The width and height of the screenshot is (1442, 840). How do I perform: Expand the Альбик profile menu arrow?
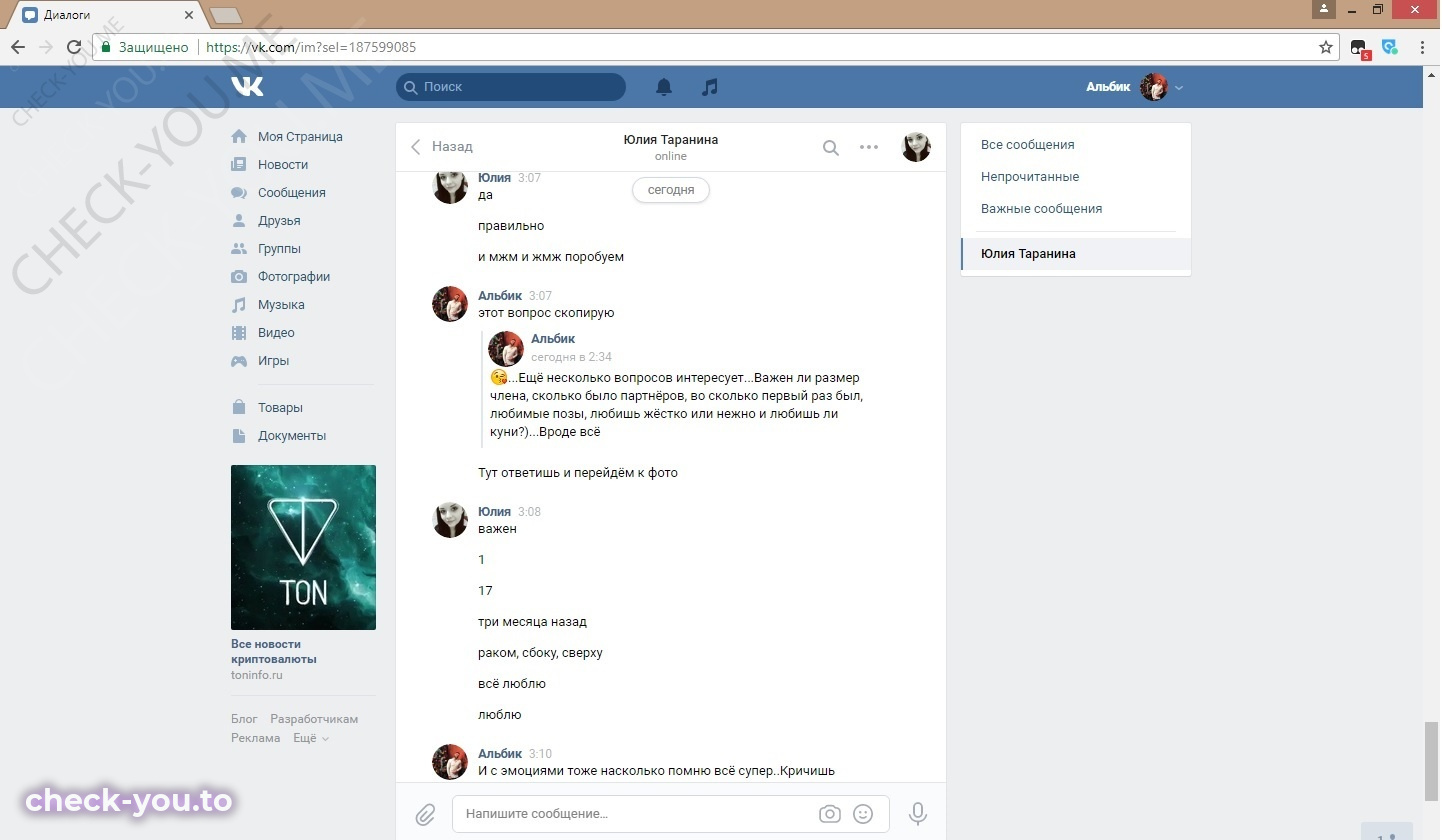click(x=1179, y=88)
